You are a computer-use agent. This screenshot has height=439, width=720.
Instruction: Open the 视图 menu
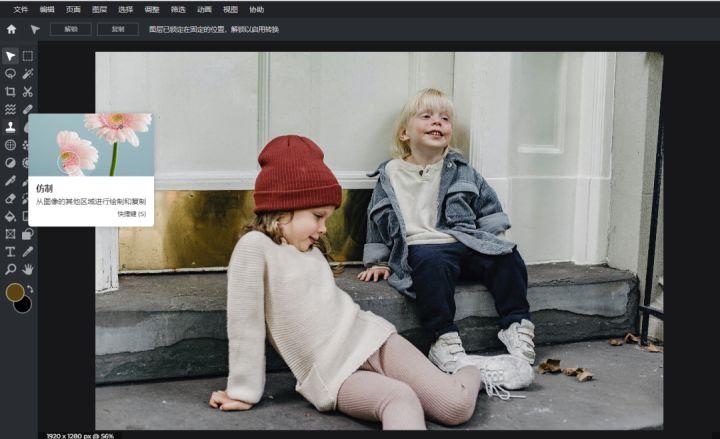pyautogui.click(x=231, y=9)
